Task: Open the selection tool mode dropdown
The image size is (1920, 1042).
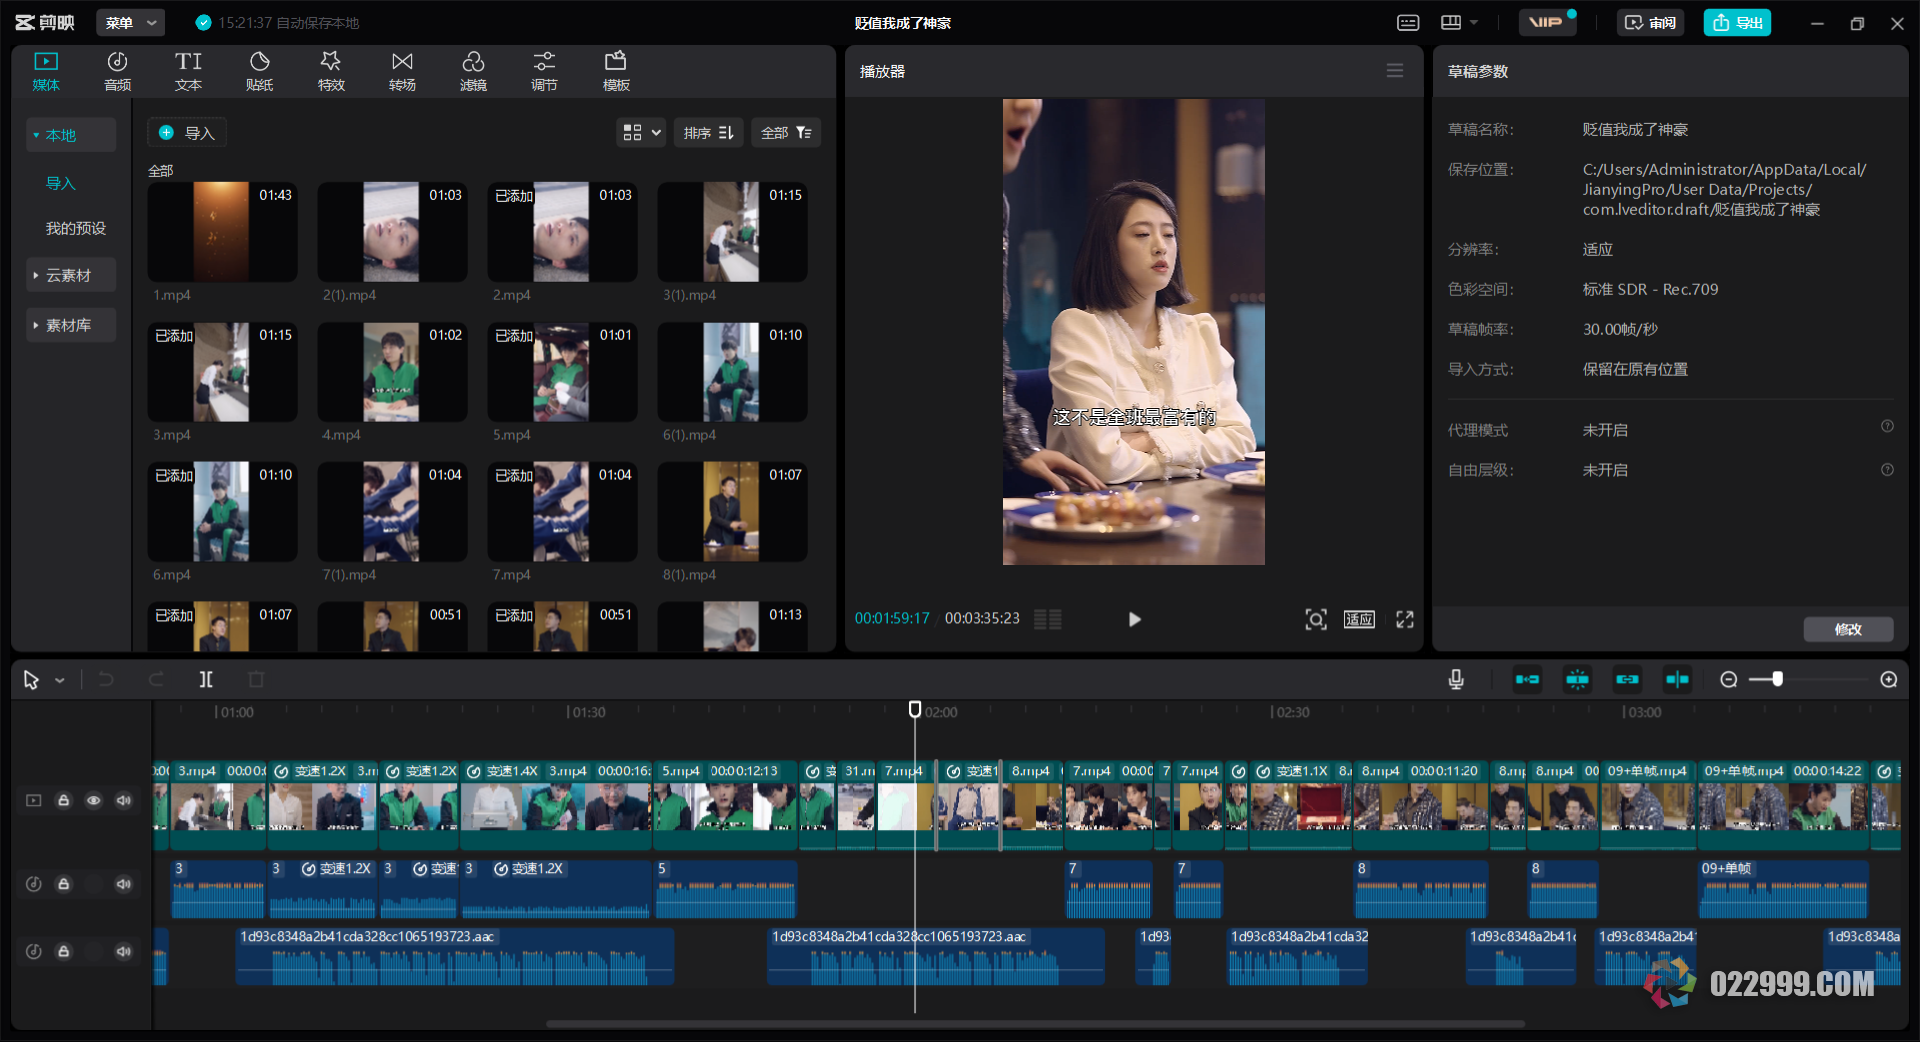Action: pyautogui.click(x=60, y=680)
